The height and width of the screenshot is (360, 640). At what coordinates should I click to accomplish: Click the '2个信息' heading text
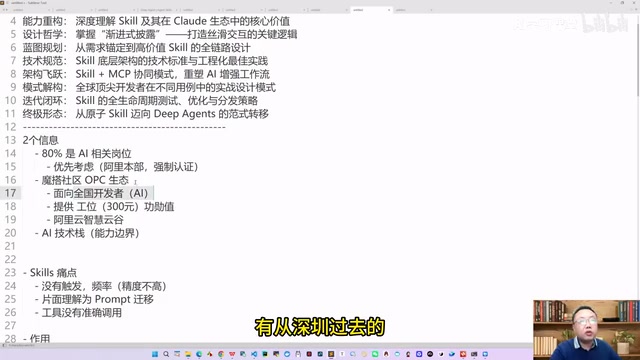point(41,140)
